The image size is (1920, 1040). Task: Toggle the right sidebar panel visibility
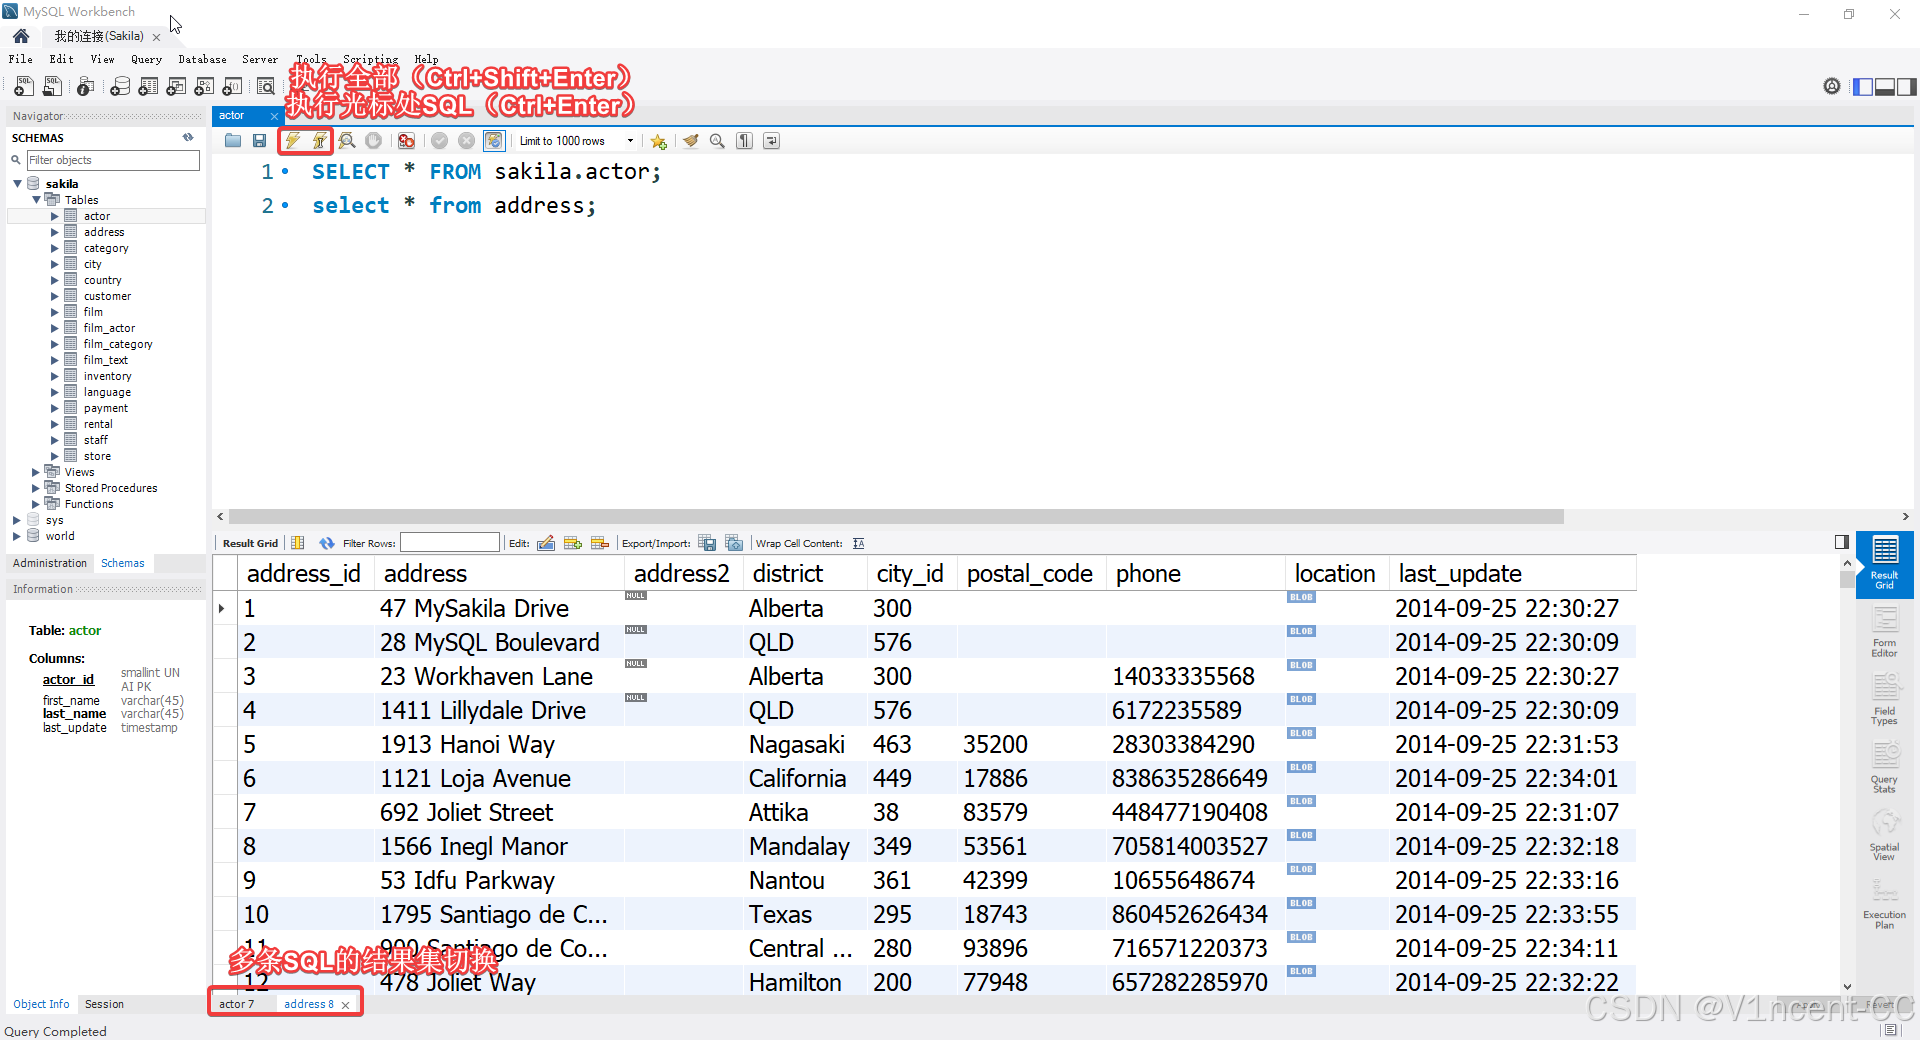(x=1906, y=87)
